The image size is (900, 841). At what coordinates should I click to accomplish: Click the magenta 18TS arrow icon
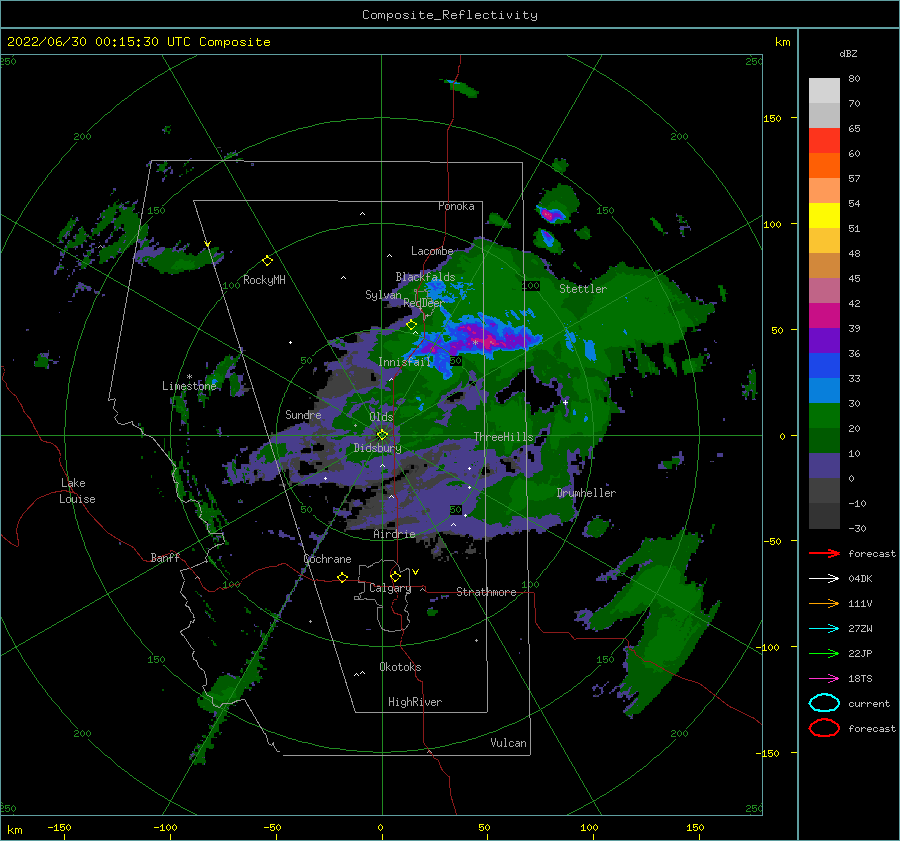click(x=824, y=679)
